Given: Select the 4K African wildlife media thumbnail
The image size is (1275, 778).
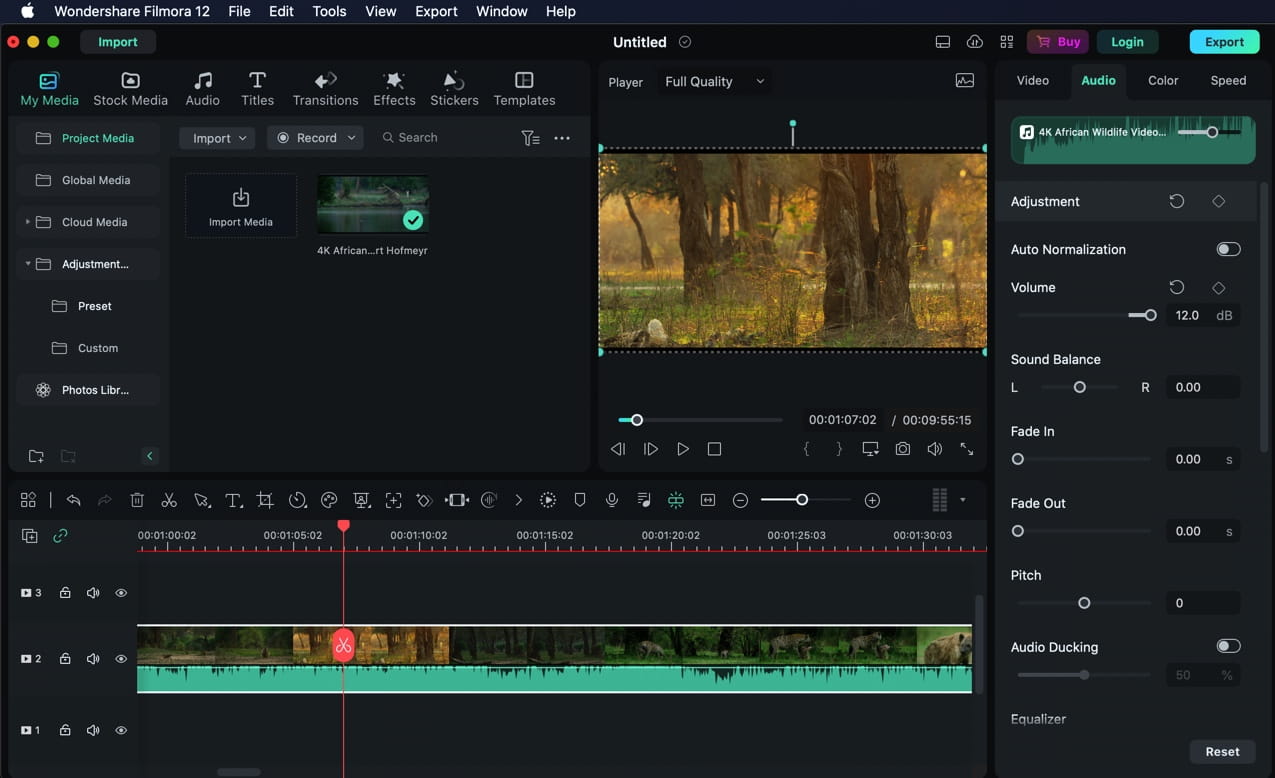Looking at the screenshot, I should (372, 205).
